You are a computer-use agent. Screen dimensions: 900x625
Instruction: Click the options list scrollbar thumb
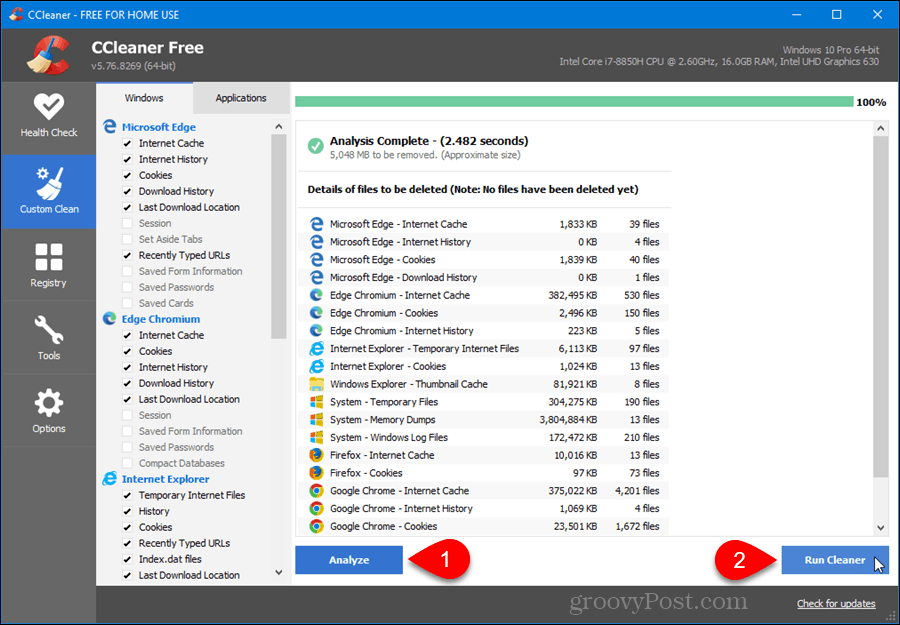tap(279, 236)
